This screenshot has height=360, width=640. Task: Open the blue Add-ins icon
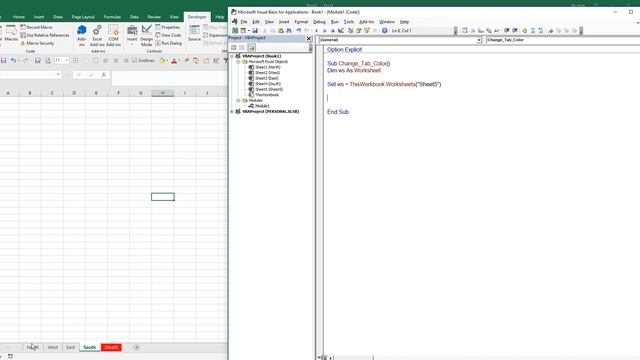[82, 35]
